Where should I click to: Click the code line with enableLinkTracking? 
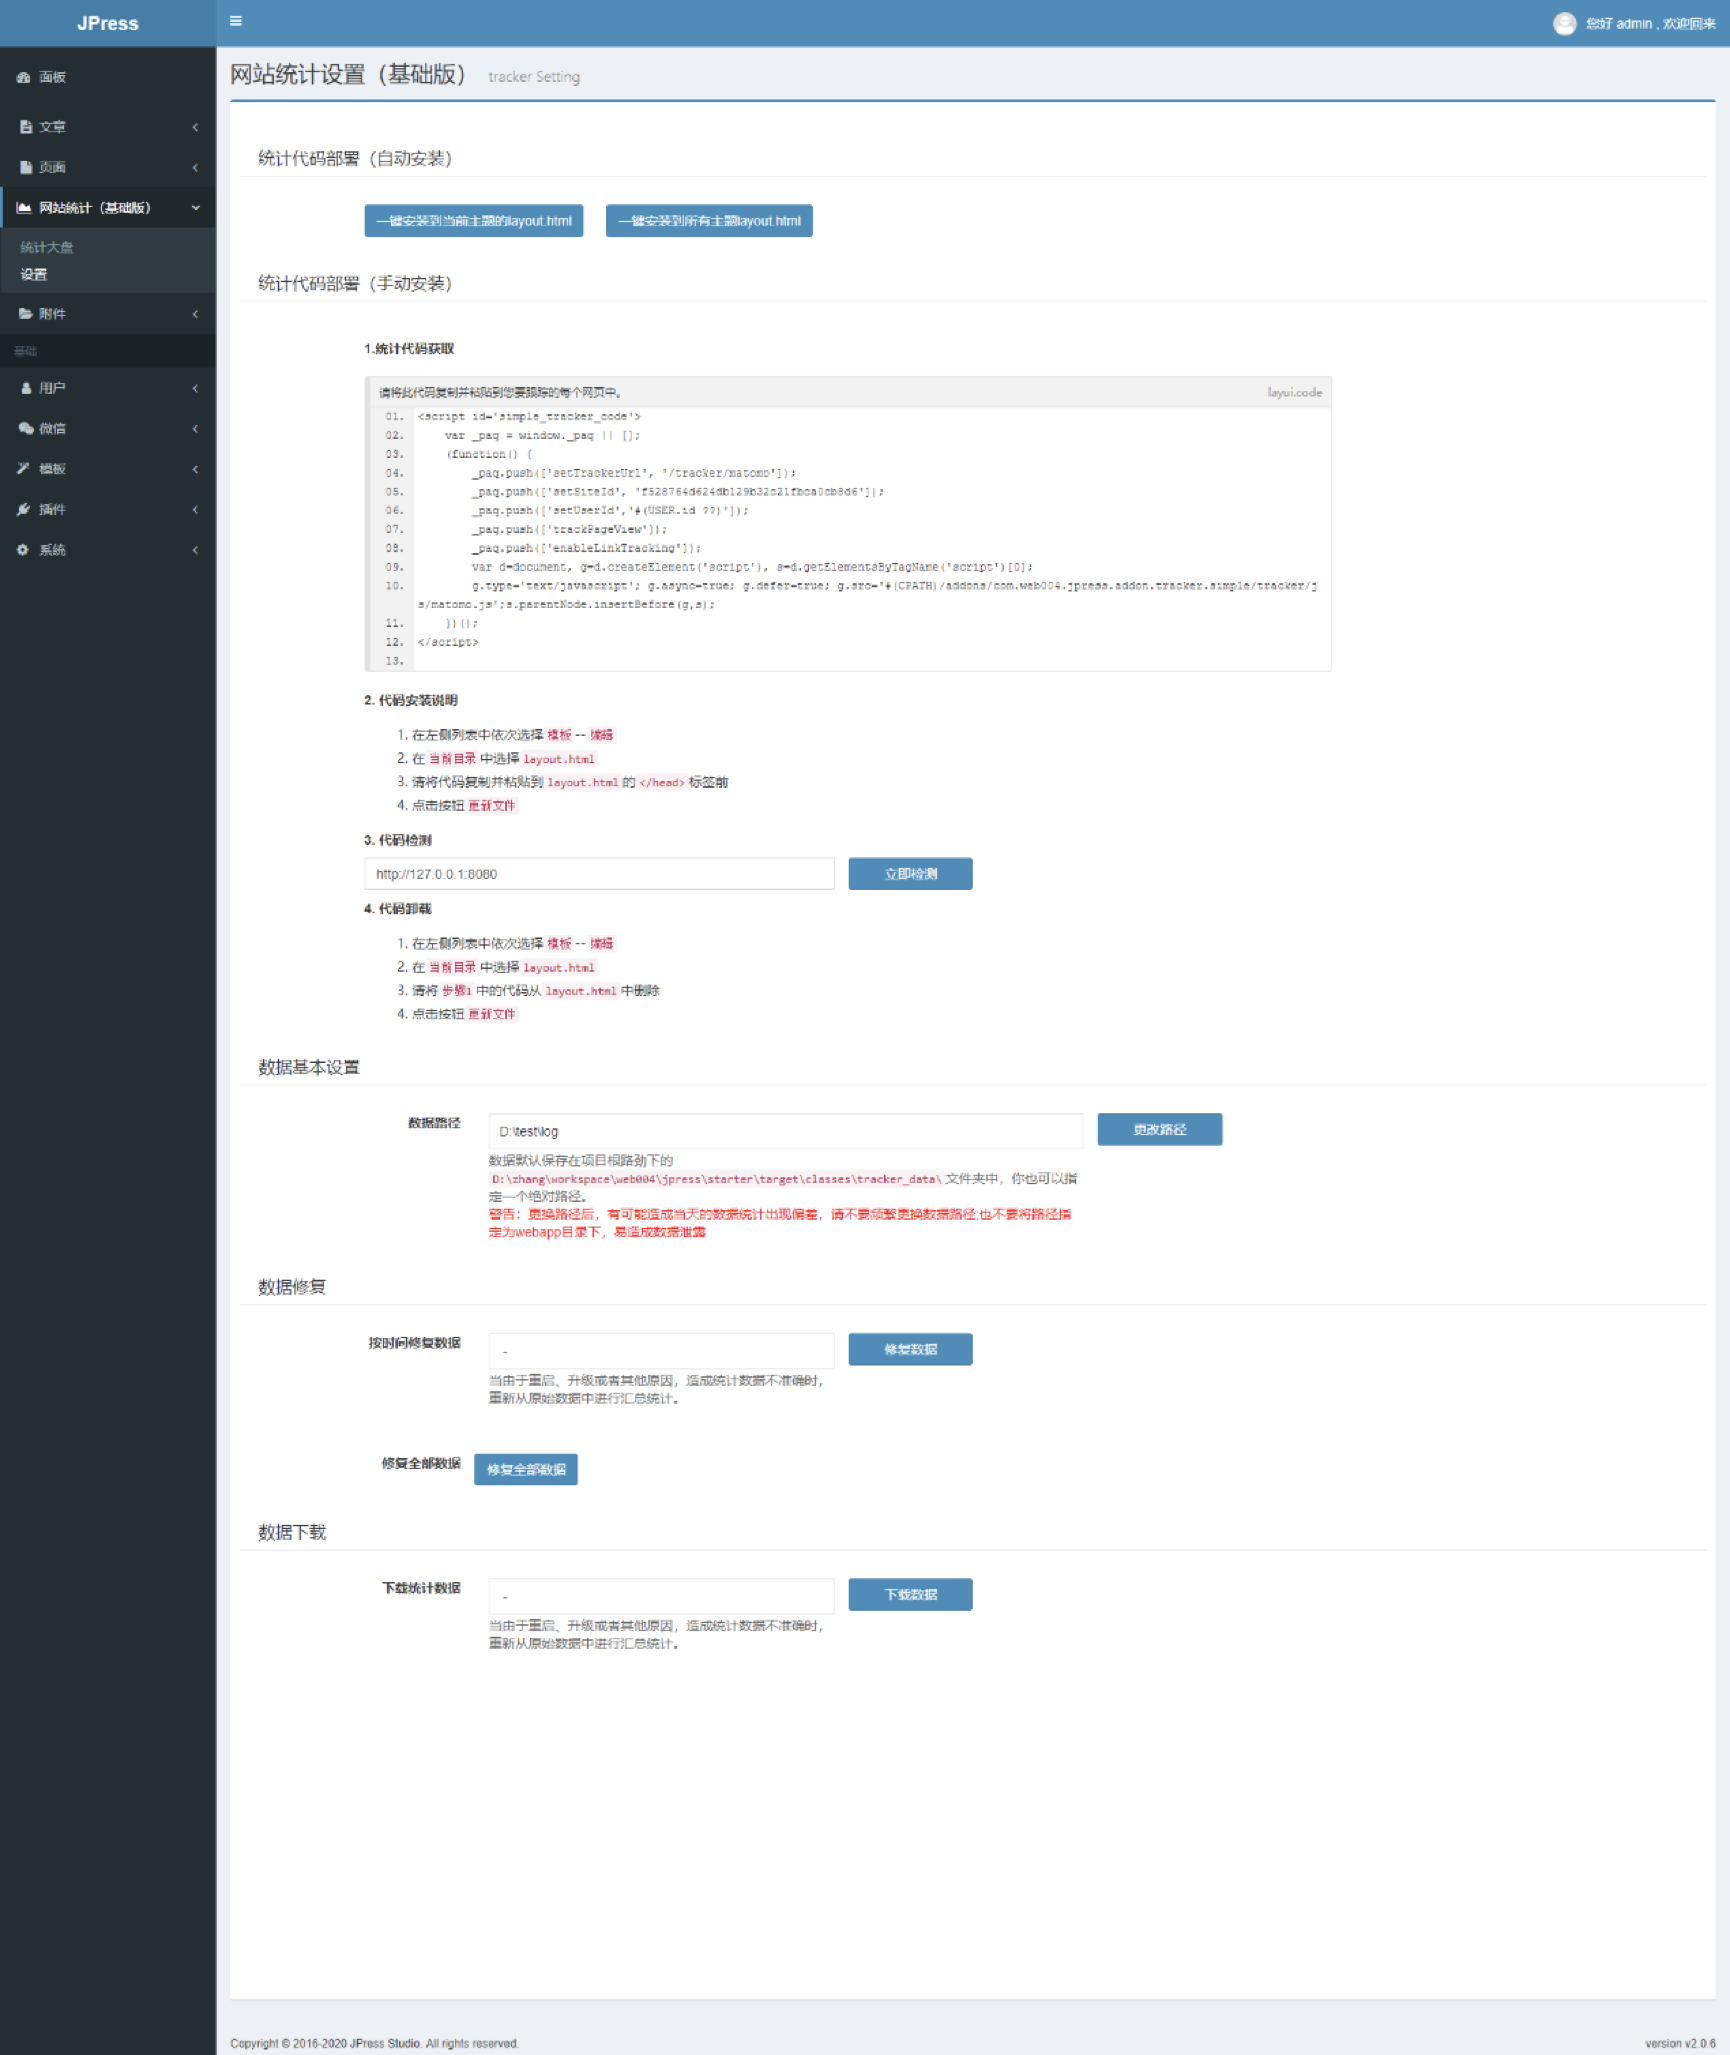point(586,547)
